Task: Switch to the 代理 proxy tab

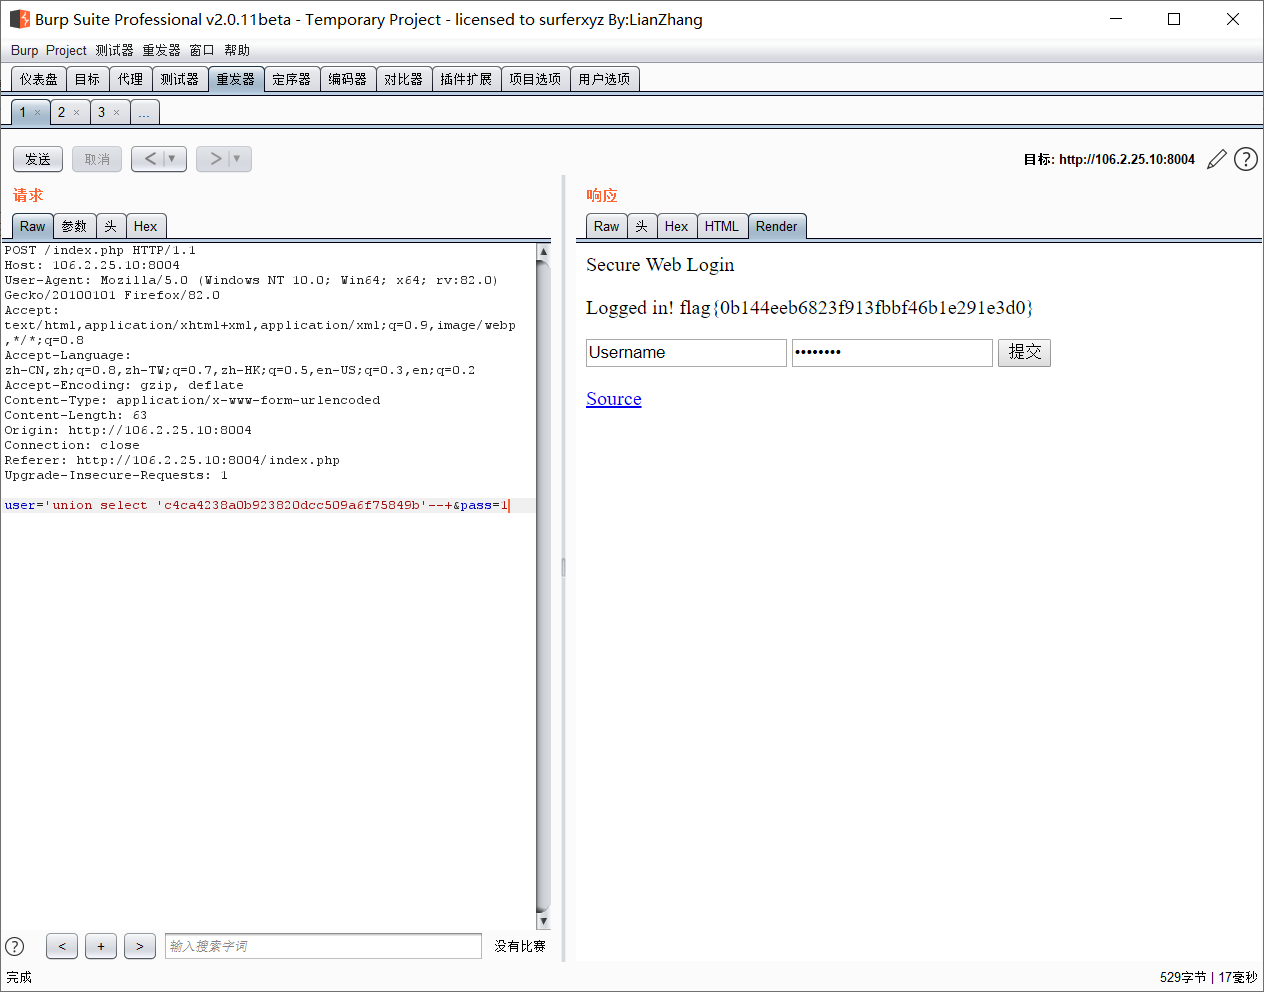Action: [130, 79]
